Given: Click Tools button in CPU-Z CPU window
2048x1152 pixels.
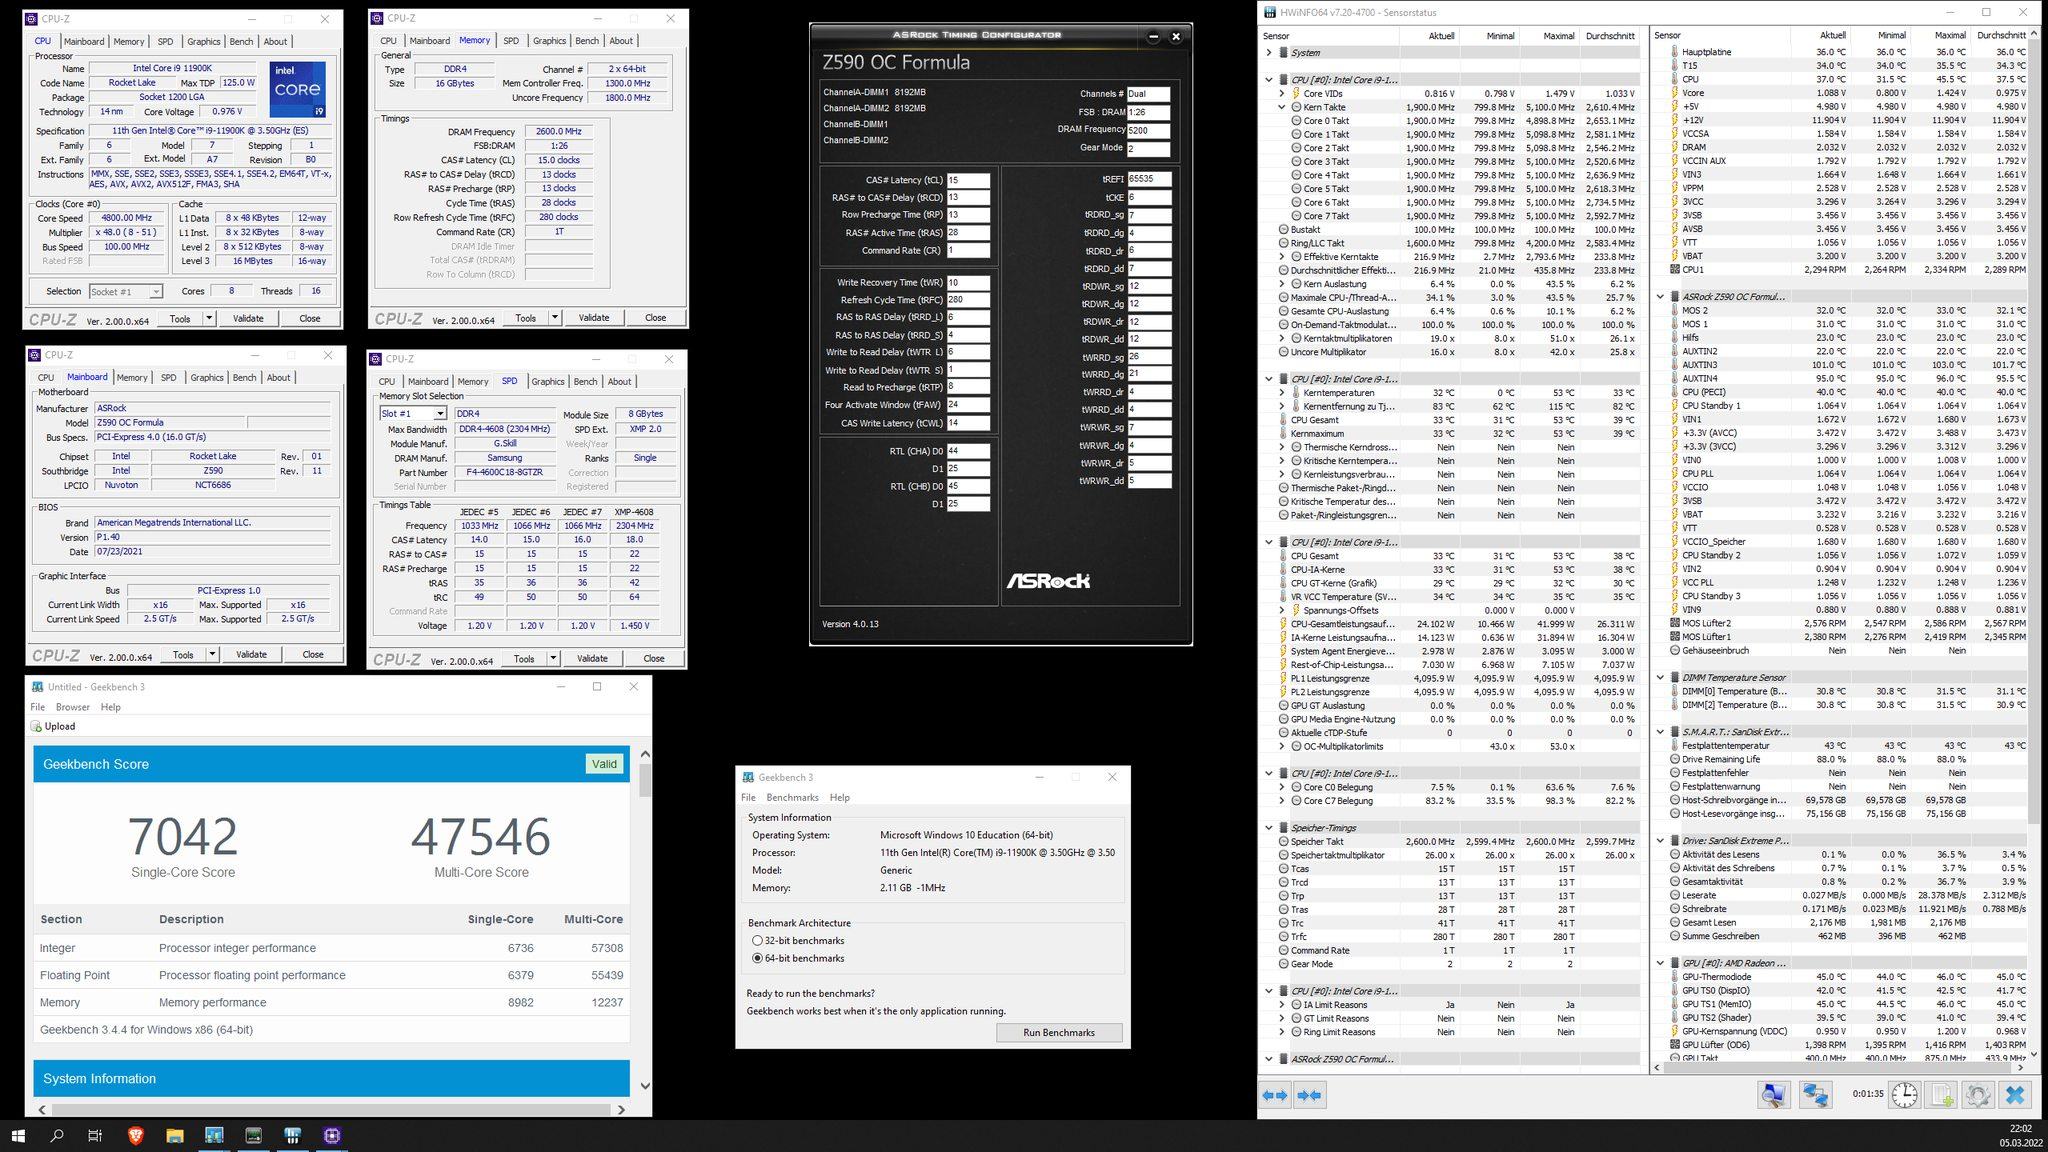Looking at the screenshot, I should [180, 318].
